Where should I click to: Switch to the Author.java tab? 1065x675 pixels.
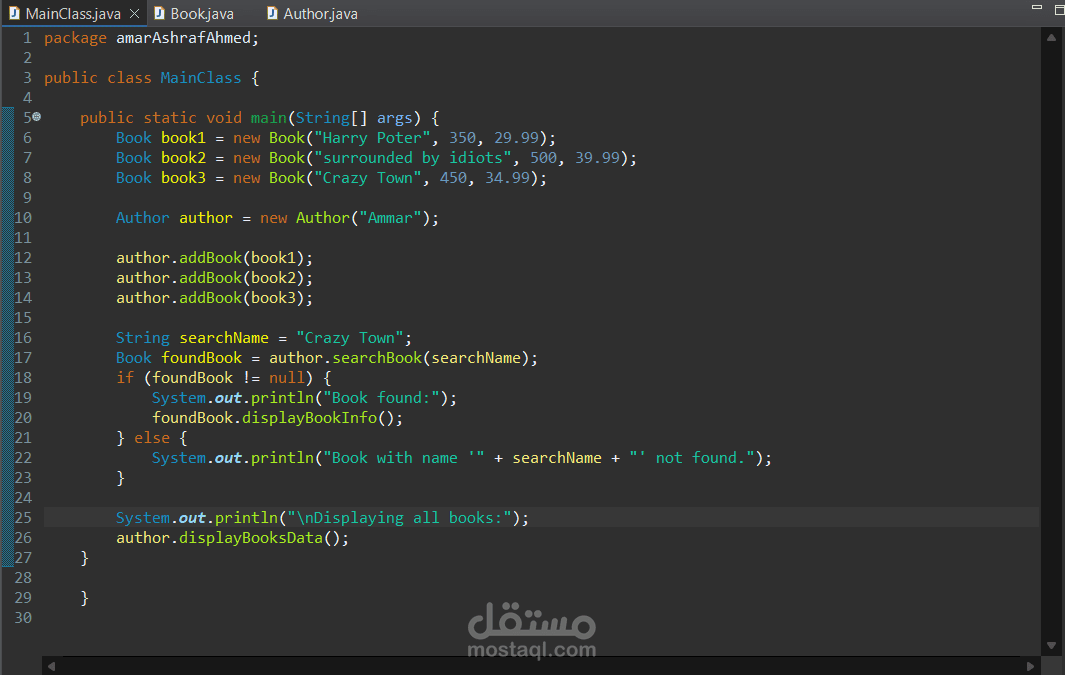pyautogui.click(x=312, y=14)
